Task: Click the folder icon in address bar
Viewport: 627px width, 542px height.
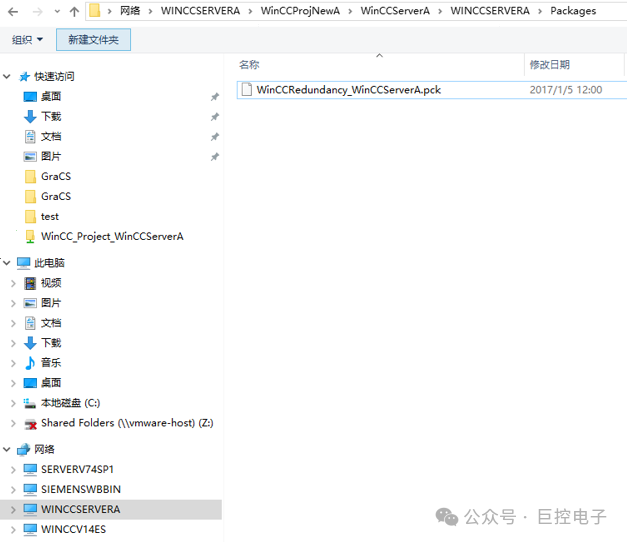Action: [95, 11]
